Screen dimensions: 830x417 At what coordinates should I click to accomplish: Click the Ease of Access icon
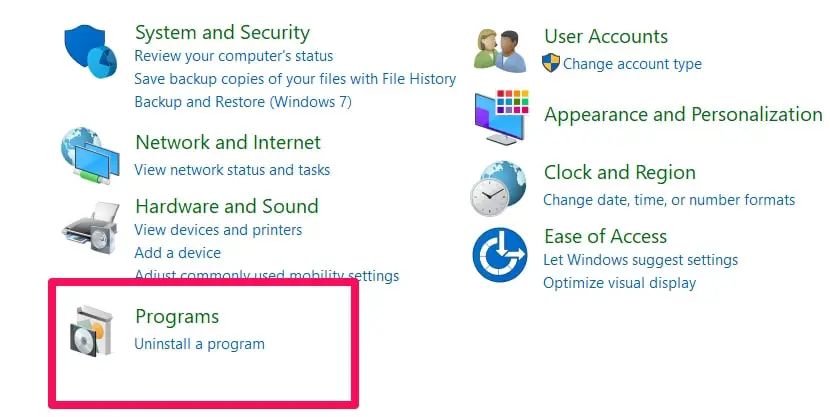coord(500,255)
